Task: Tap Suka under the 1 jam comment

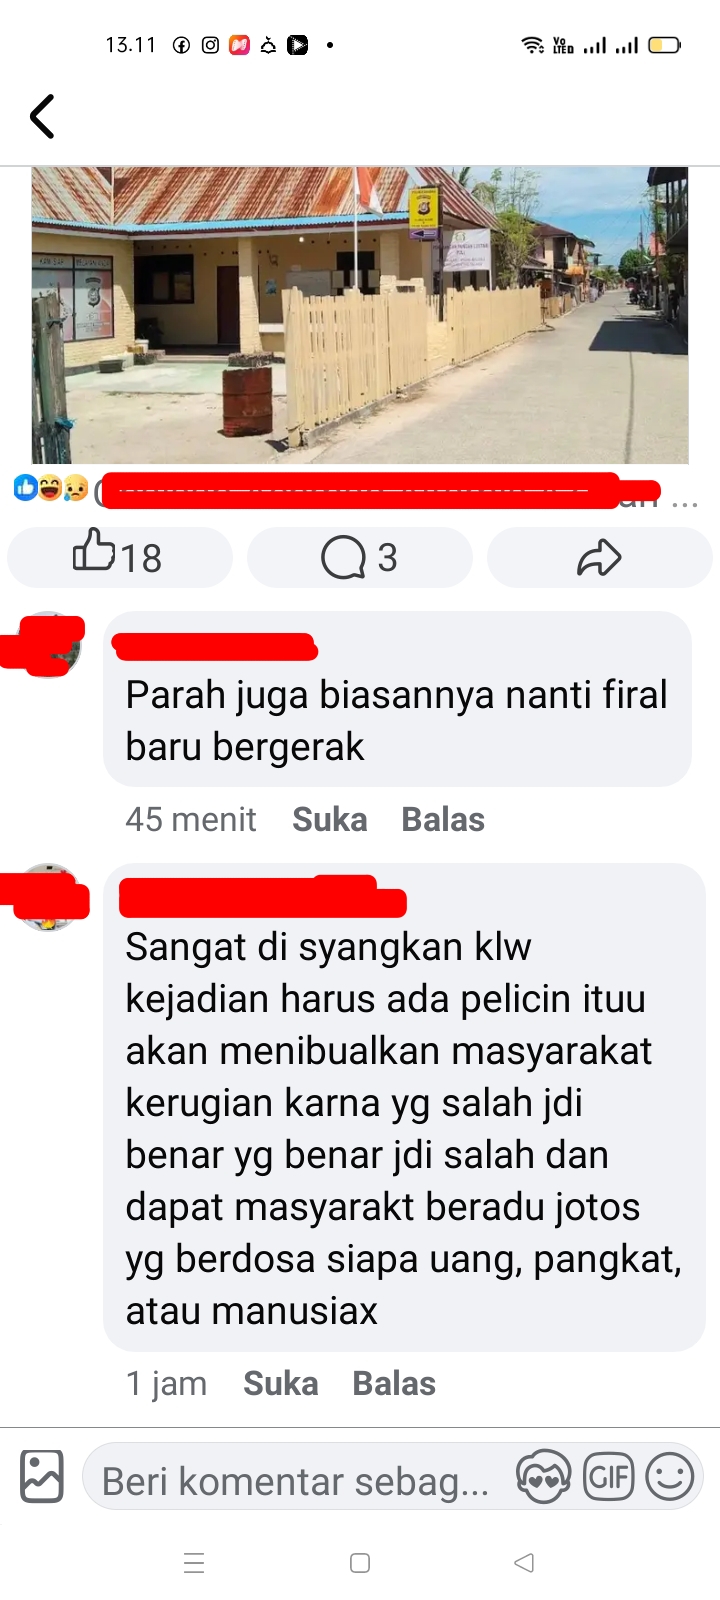Action: [281, 1384]
